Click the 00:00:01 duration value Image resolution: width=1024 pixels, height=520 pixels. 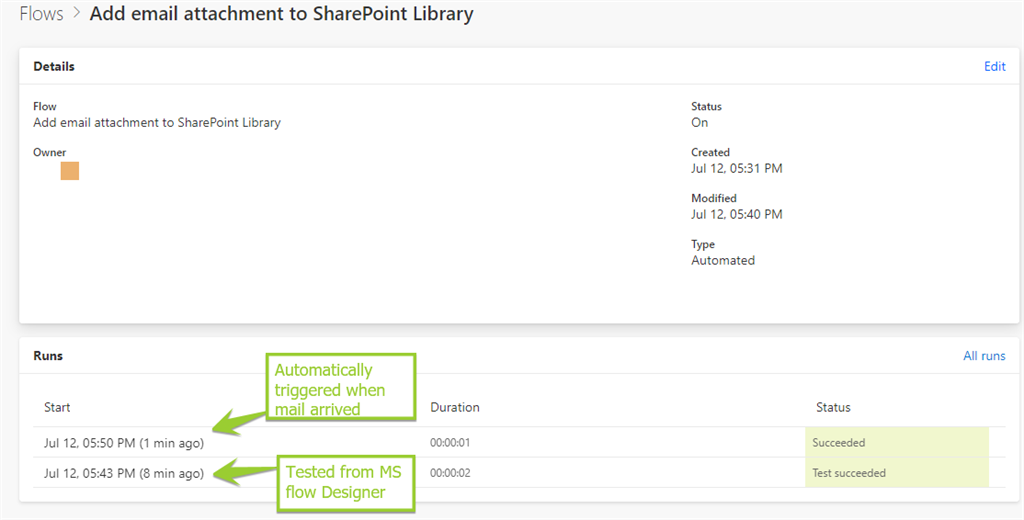pyautogui.click(x=450, y=443)
